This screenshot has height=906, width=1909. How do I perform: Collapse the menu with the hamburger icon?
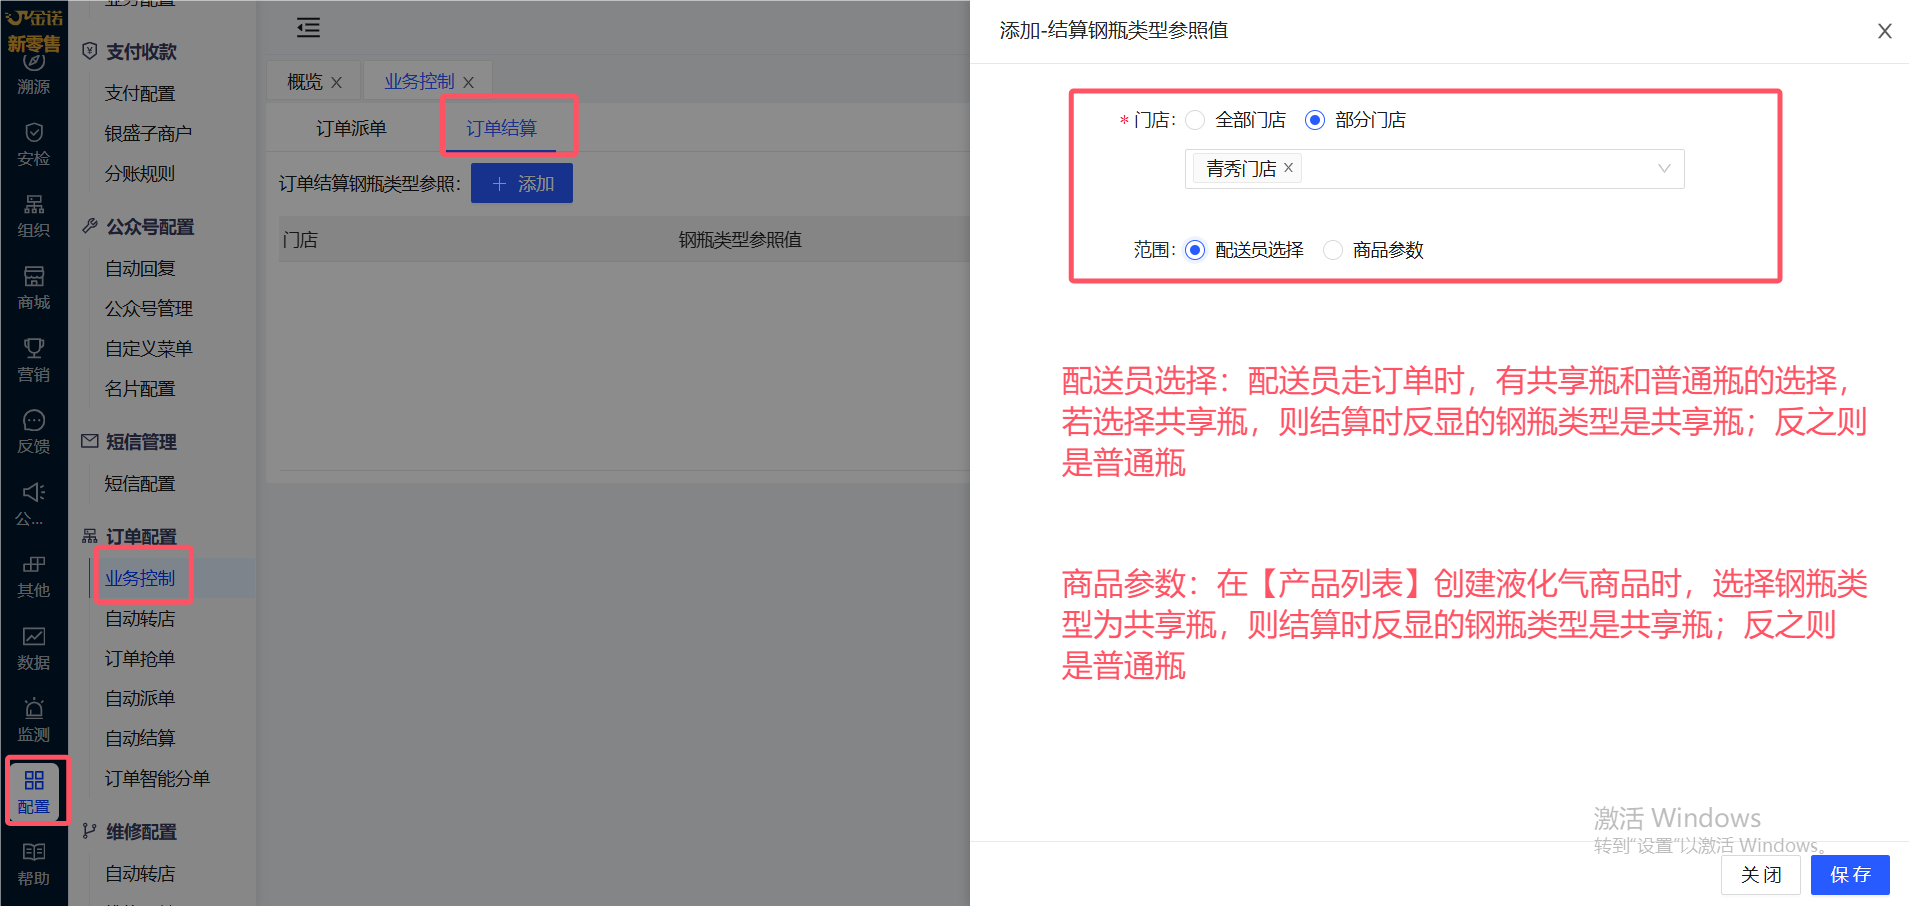click(308, 28)
